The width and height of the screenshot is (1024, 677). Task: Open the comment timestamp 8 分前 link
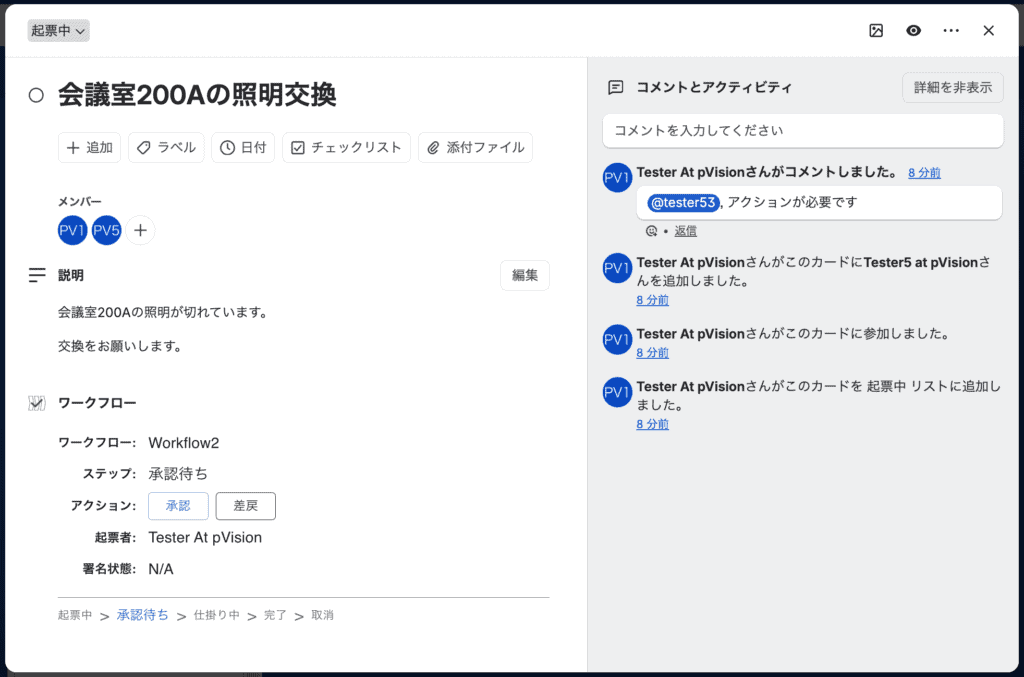pyautogui.click(x=924, y=173)
